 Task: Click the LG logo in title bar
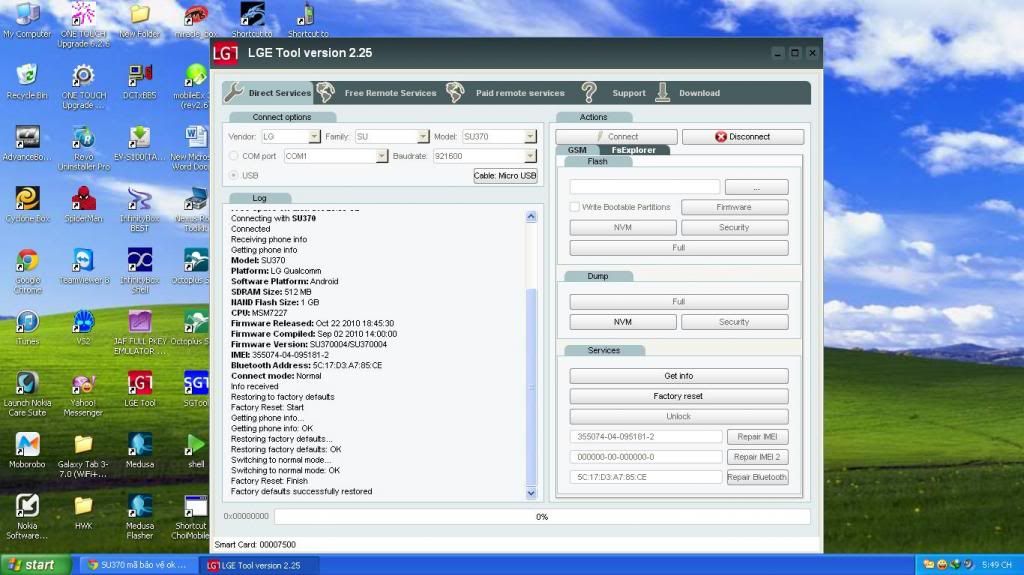coord(225,53)
